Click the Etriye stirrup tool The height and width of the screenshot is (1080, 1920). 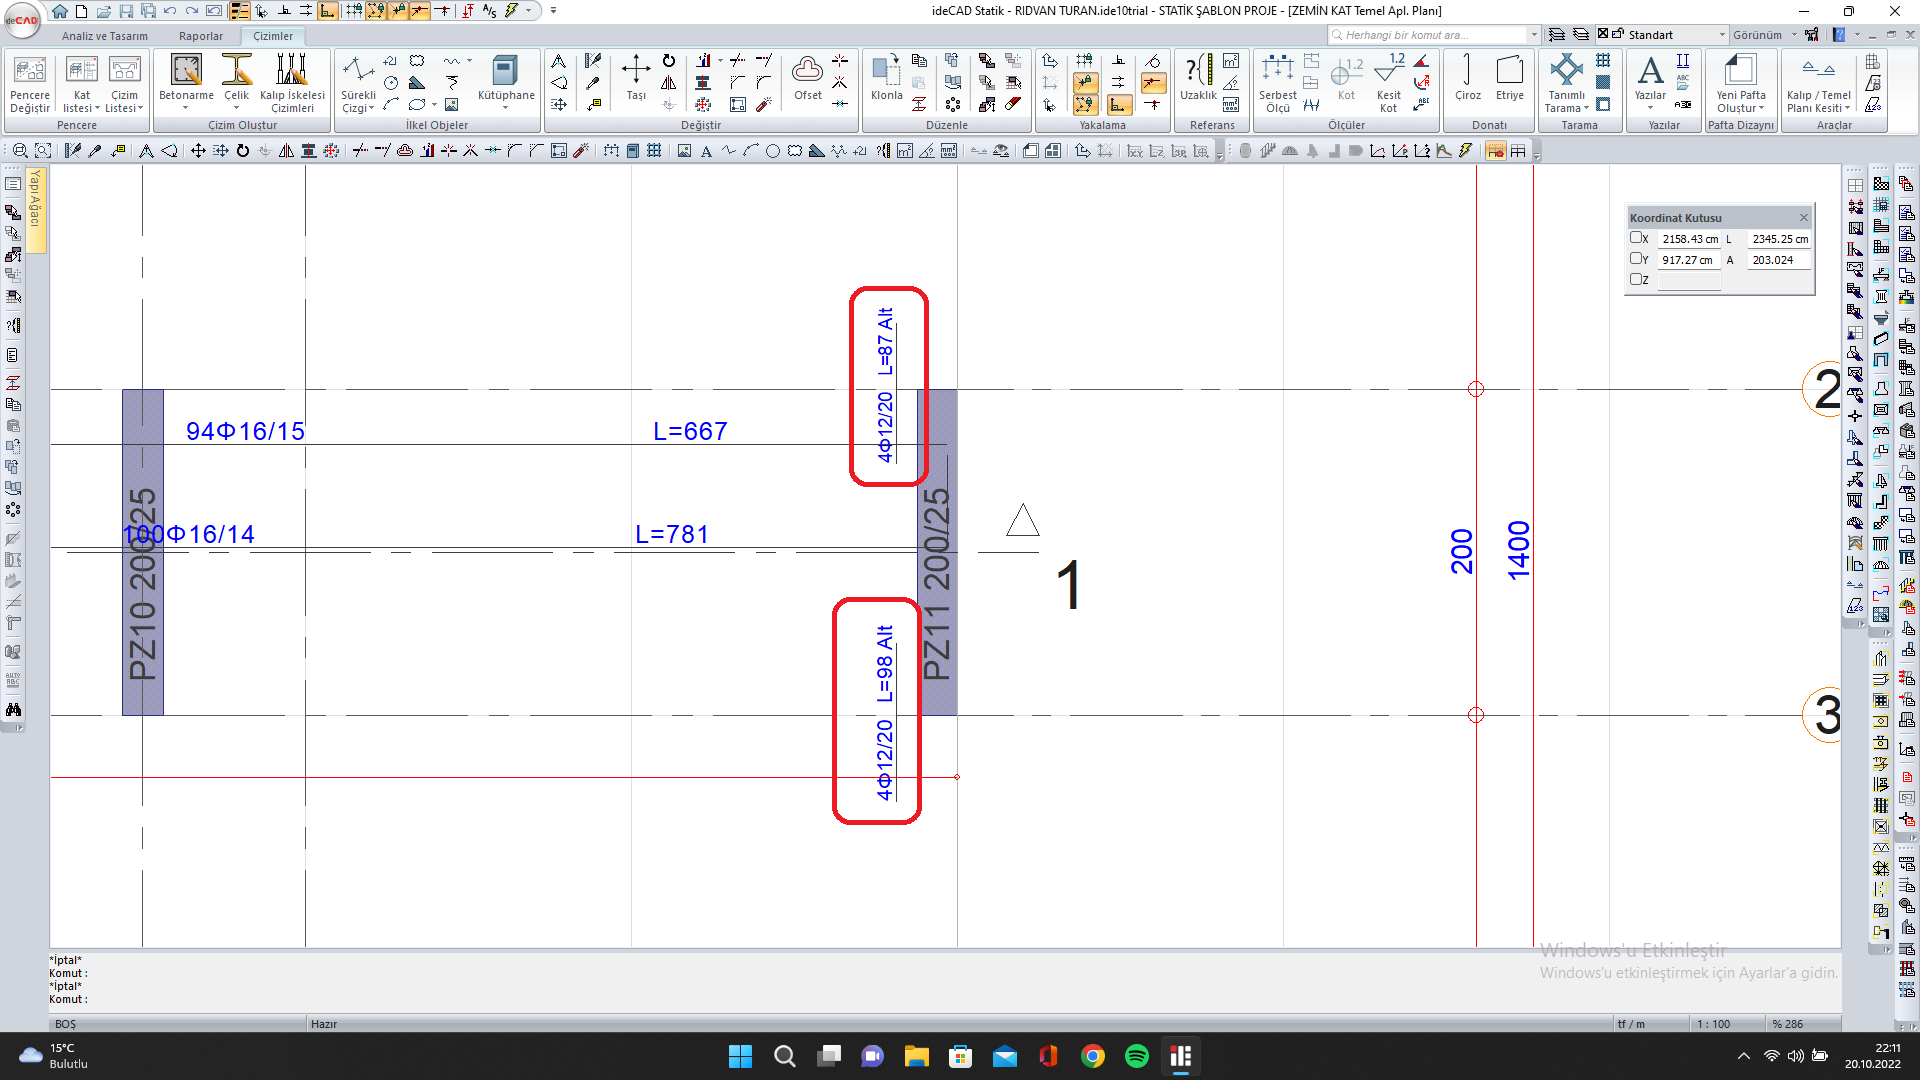pos(1509,80)
